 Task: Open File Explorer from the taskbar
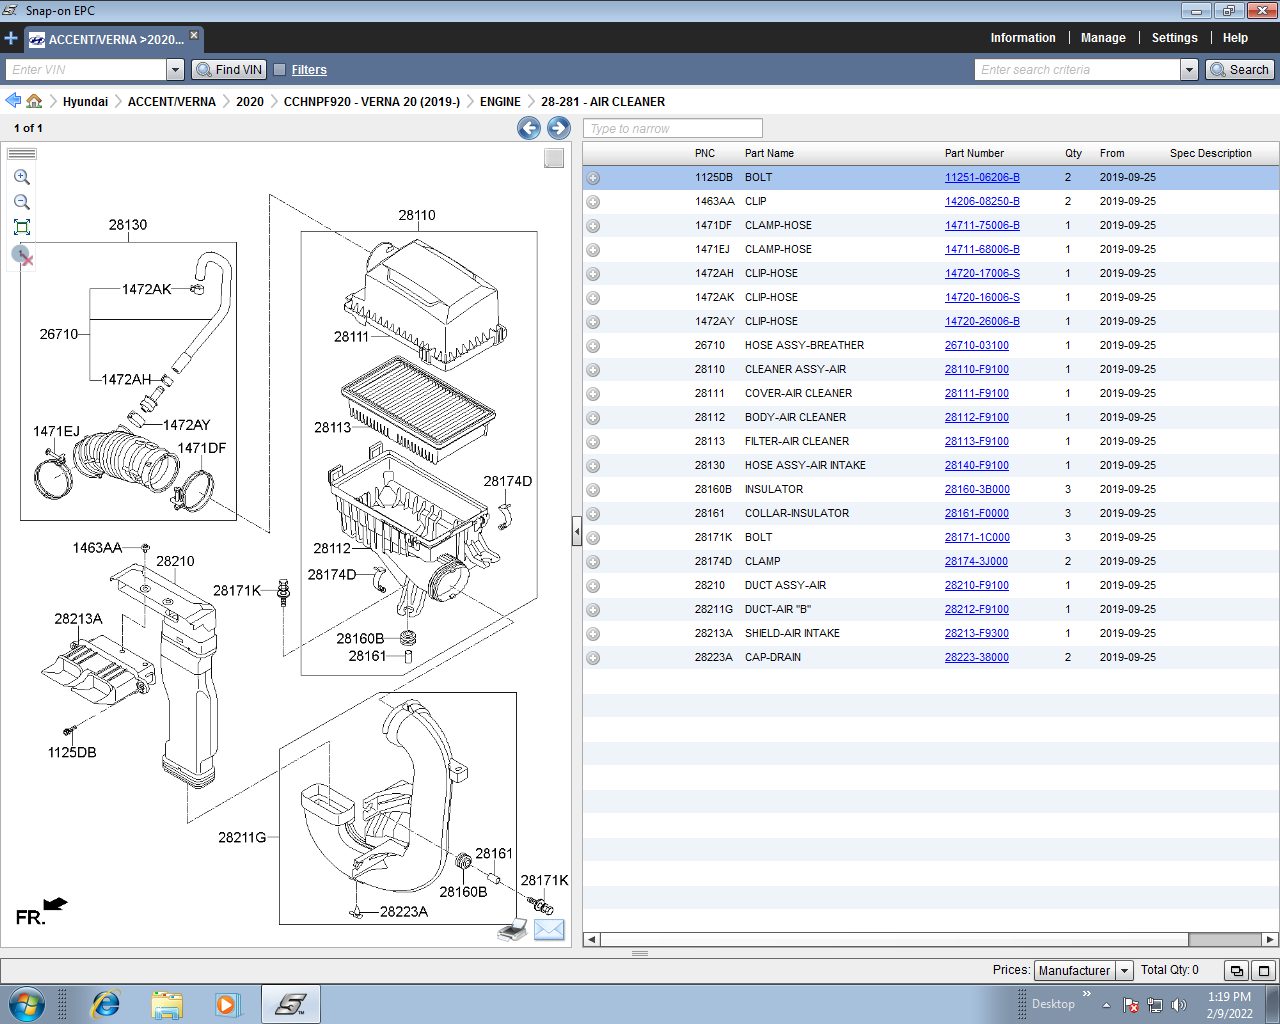point(167,1004)
